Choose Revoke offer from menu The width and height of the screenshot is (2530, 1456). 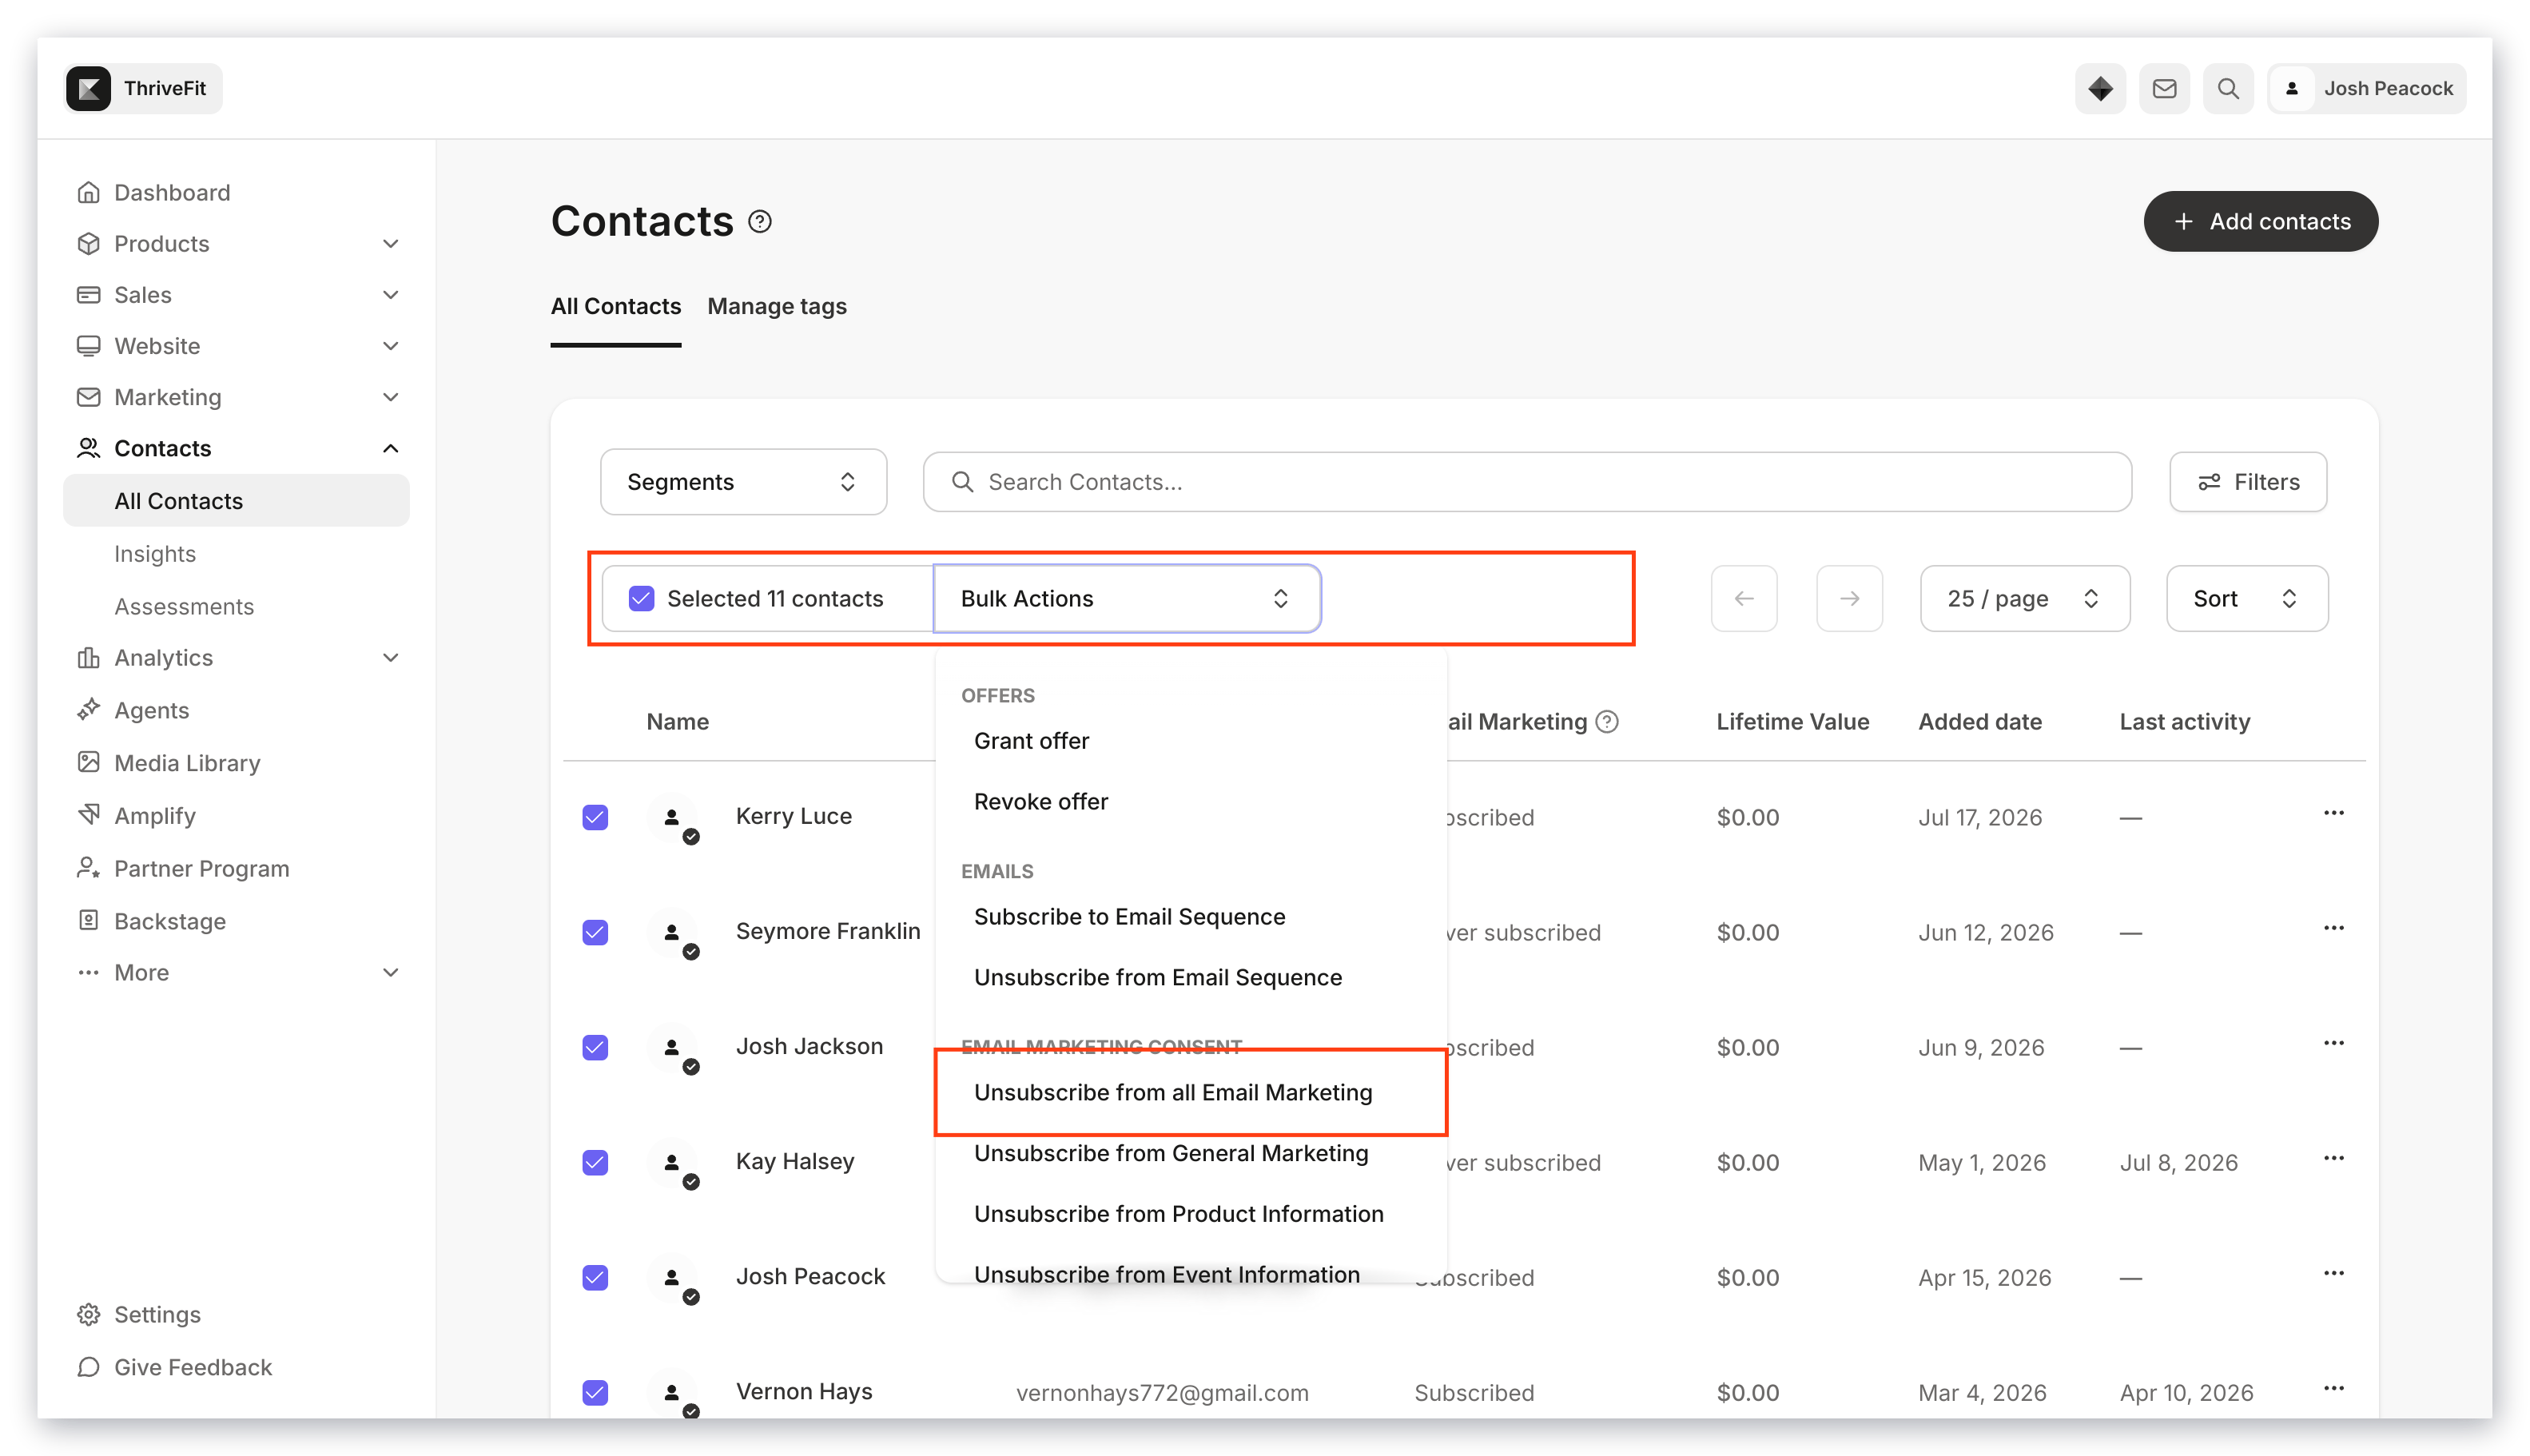[x=1041, y=801]
